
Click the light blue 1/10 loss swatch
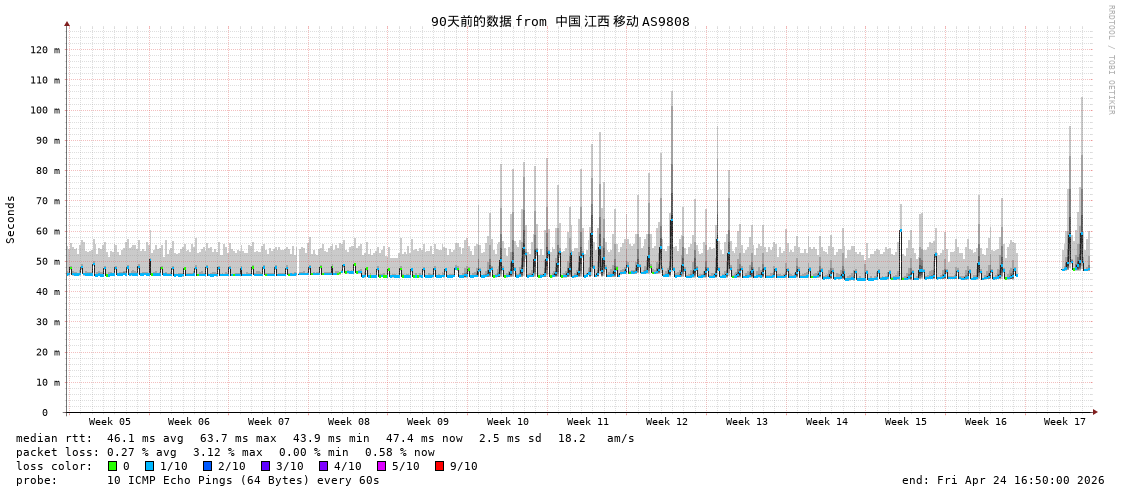149,466
